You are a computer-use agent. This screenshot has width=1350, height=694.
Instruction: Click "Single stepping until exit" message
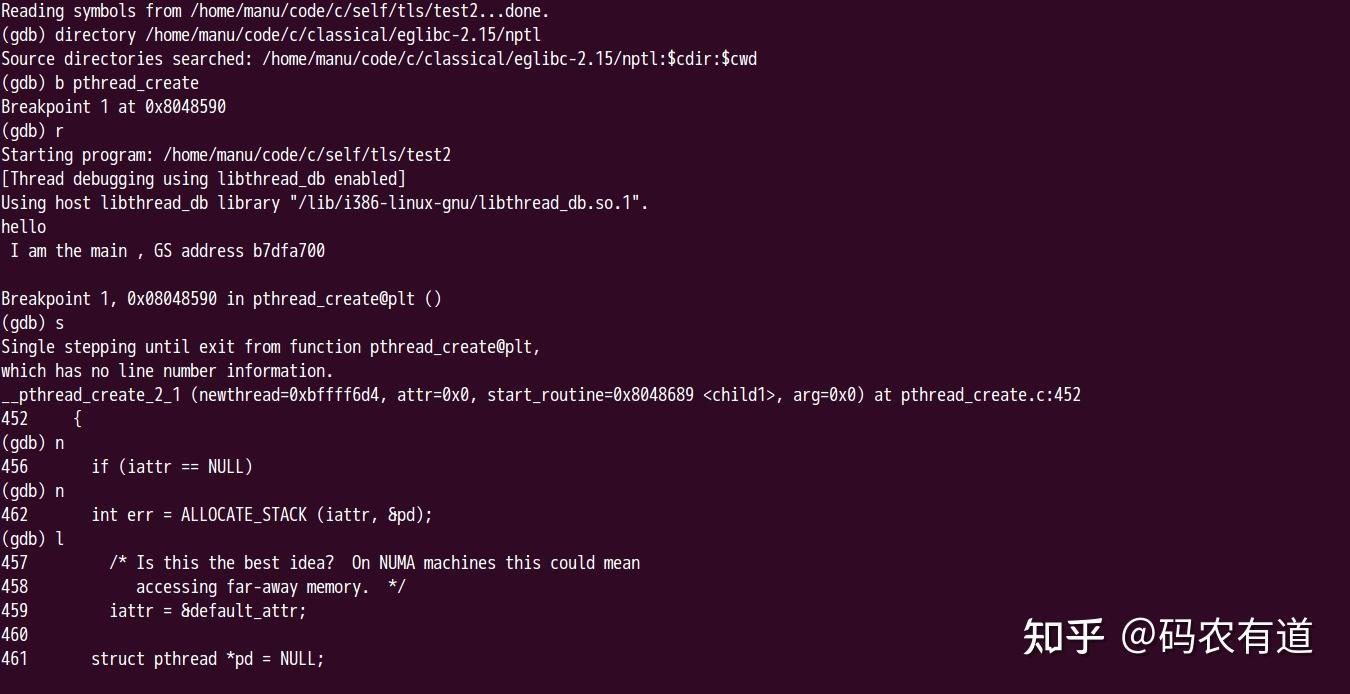270,347
